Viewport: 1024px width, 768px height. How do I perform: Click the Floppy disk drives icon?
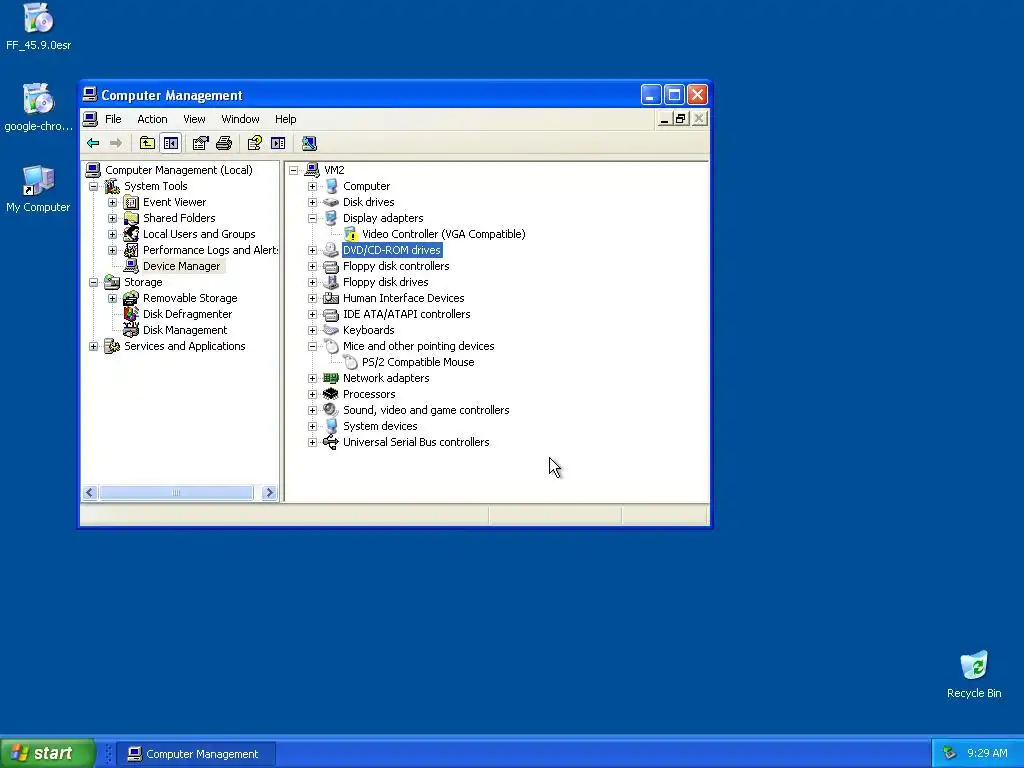coord(331,282)
